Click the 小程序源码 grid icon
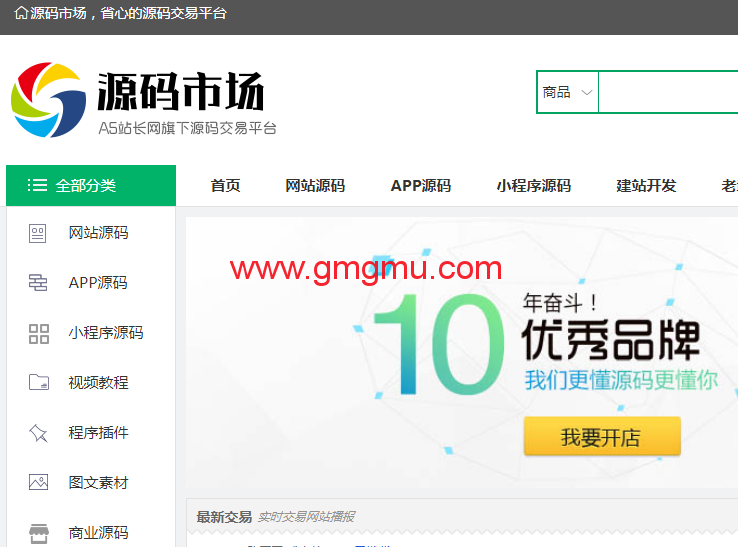Viewport: 738px width, 547px height. click(39, 334)
